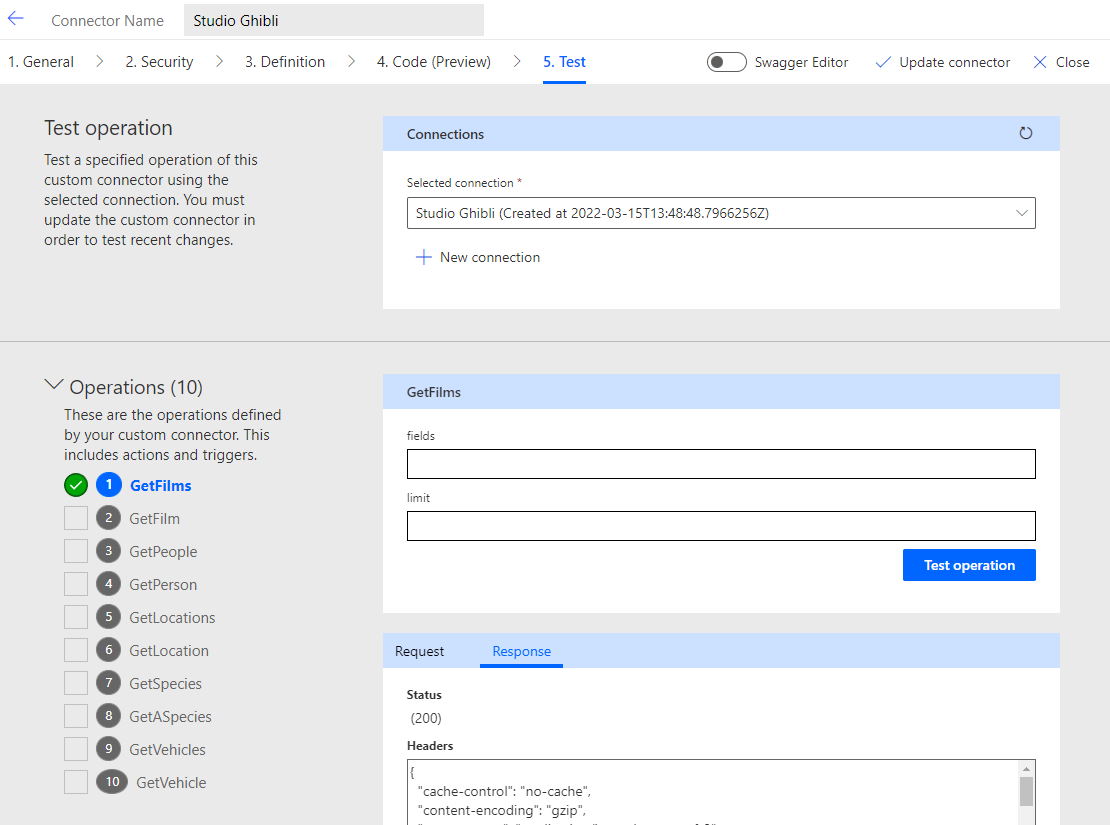Viewport: 1110px width, 825px height.
Task: Click the Headers box scrollbar thumb
Action: 1026,791
